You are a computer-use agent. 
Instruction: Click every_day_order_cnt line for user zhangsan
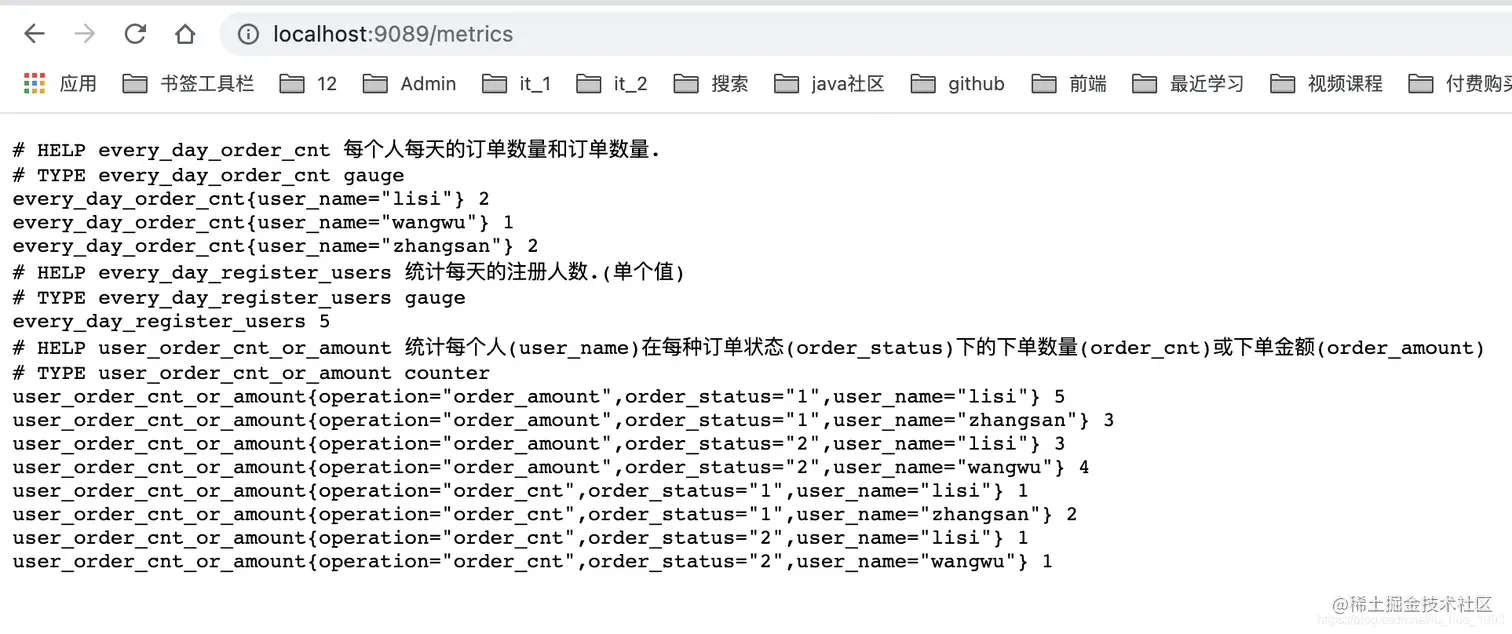(x=275, y=246)
